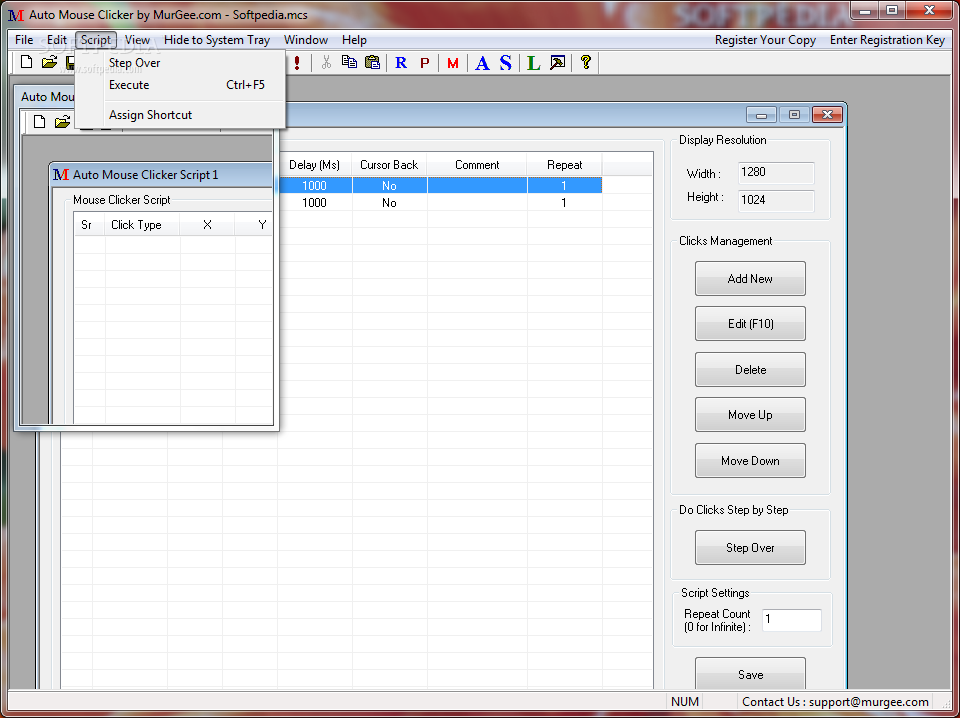Click Click Type column header in Script 1 window
The width and height of the screenshot is (960, 718).
click(x=143, y=225)
